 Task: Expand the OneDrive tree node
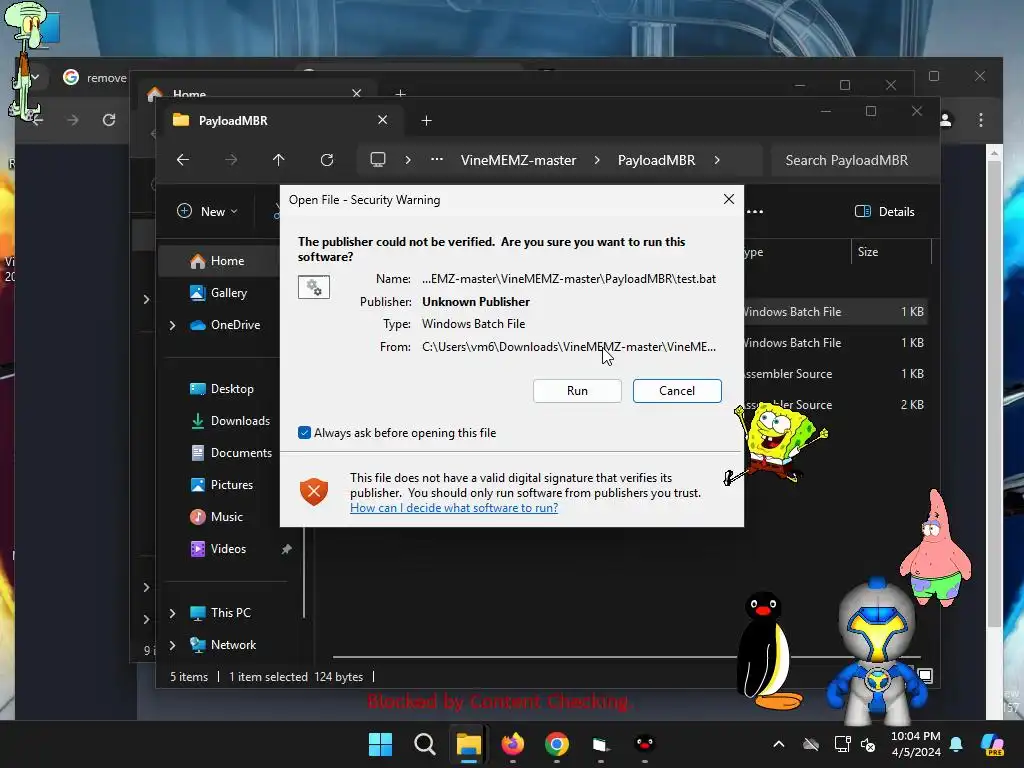pos(172,325)
